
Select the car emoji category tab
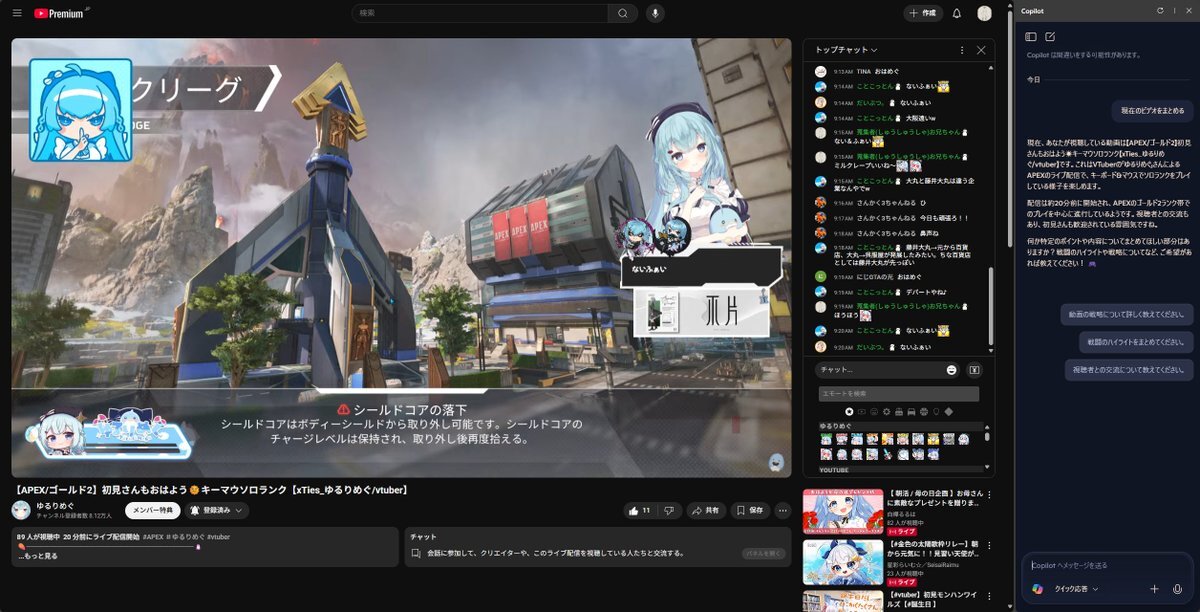click(x=911, y=411)
